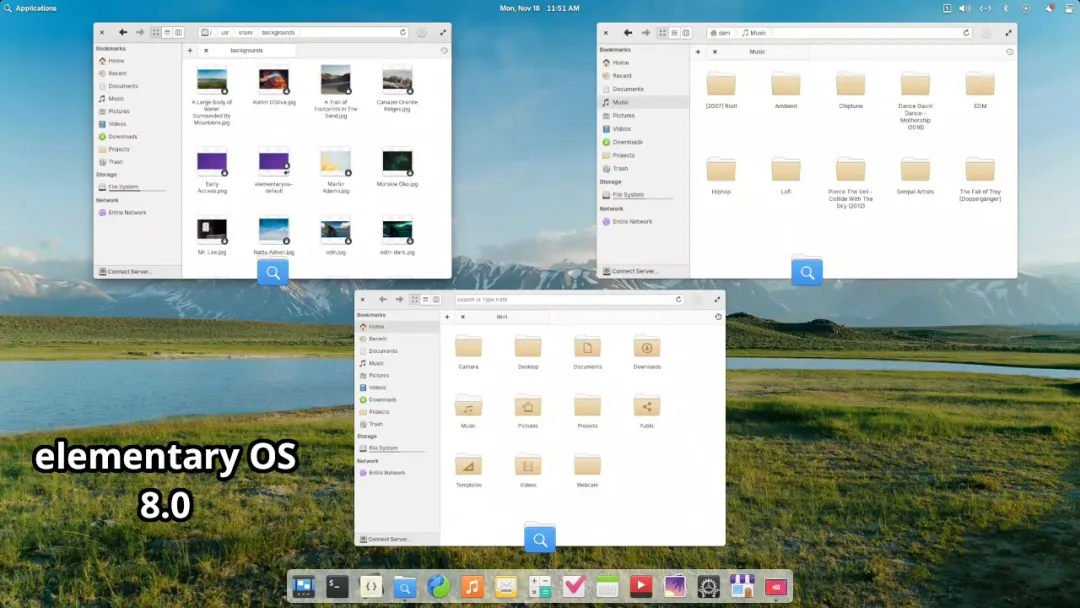This screenshot has height=608, width=1080.
Task: Open System Settings gear in dock
Action: pos(708,587)
